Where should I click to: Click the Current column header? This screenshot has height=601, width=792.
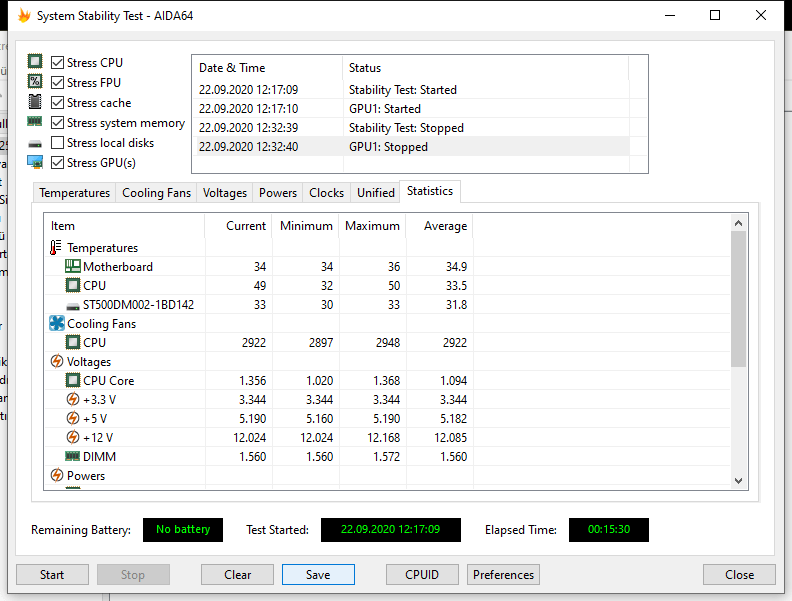click(238, 226)
